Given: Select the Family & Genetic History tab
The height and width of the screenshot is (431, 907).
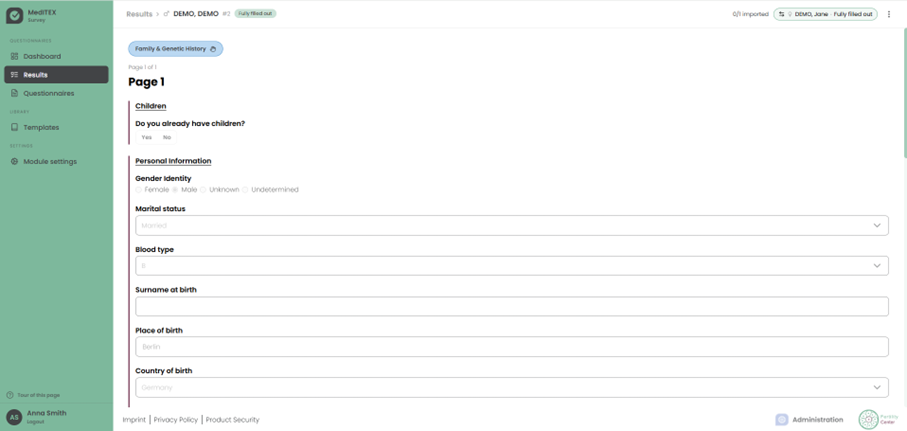Looking at the screenshot, I should coord(176,49).
